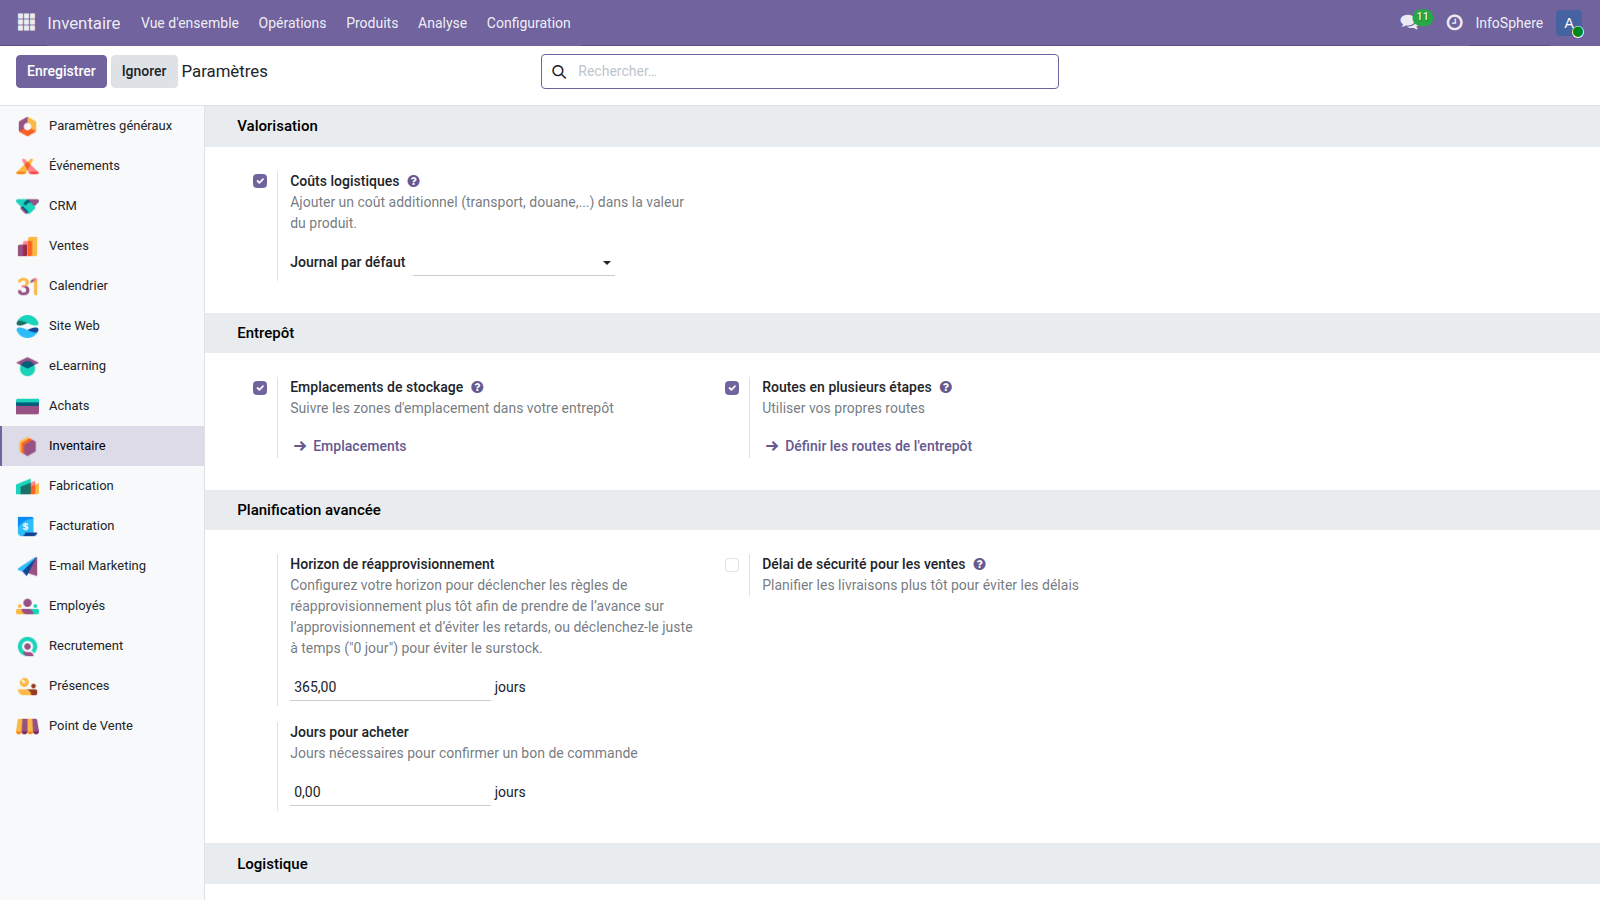Uncheck Emplacements de stockage
1600x900 pixels.
[x=260, y=388]
